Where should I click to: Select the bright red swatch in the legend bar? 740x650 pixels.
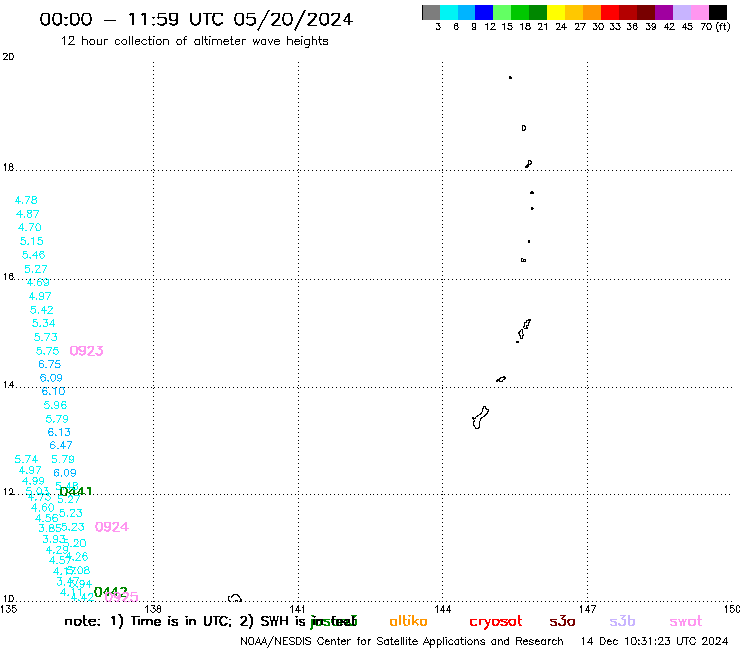pos(610,12)
